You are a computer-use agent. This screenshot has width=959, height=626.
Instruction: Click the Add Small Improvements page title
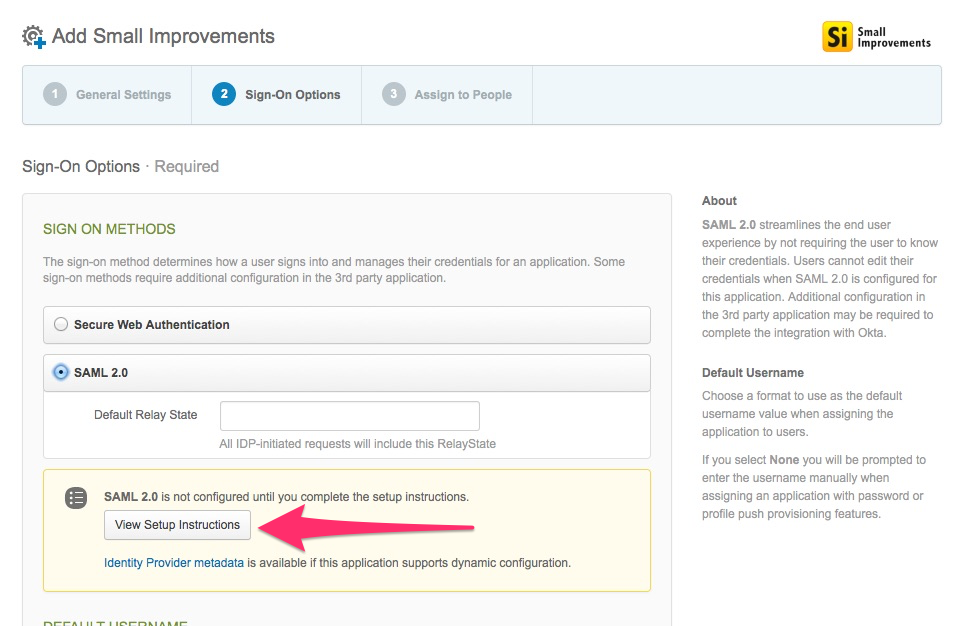[x=163, y=37]
